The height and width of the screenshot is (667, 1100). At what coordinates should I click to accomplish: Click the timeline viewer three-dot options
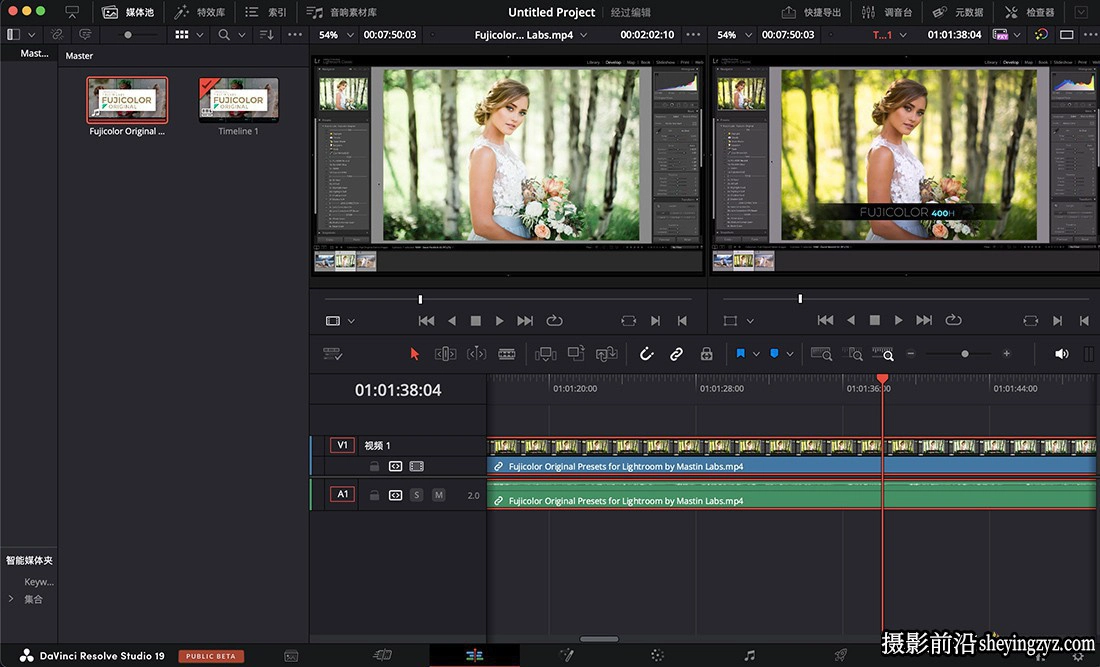1088,34
